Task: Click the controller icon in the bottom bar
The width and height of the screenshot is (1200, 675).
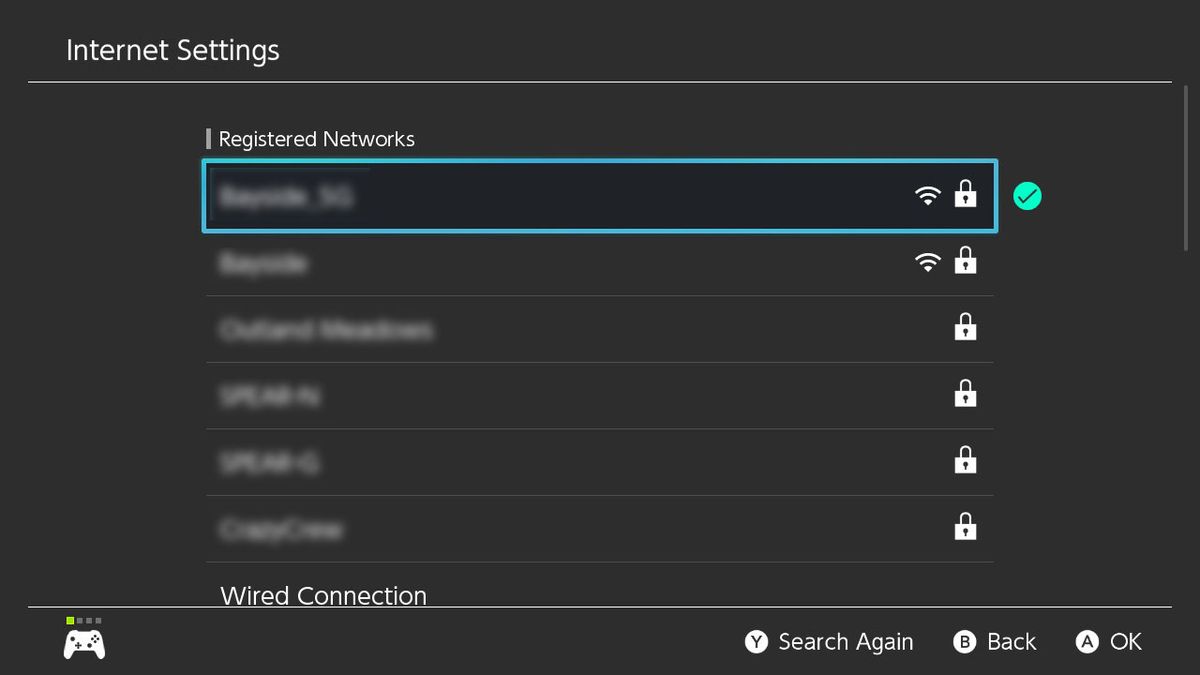Action: click(84, 644)
